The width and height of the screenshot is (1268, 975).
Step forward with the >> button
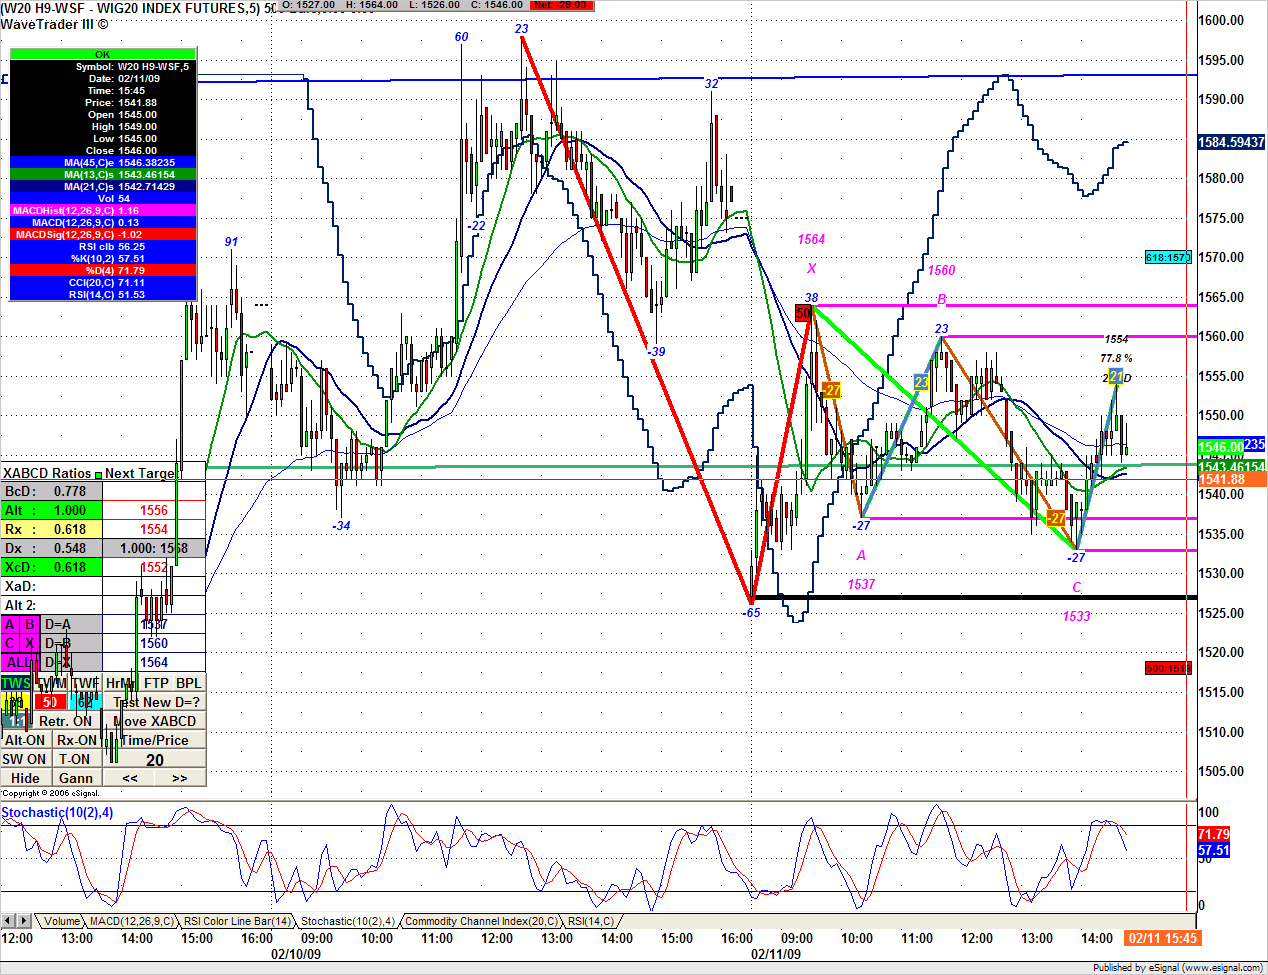click(180, 778)
